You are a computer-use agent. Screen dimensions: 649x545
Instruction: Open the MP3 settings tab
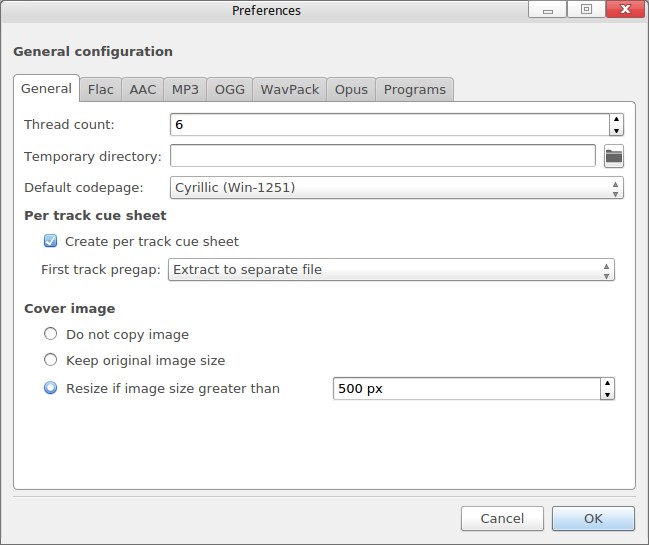click(x=185, y=89)
